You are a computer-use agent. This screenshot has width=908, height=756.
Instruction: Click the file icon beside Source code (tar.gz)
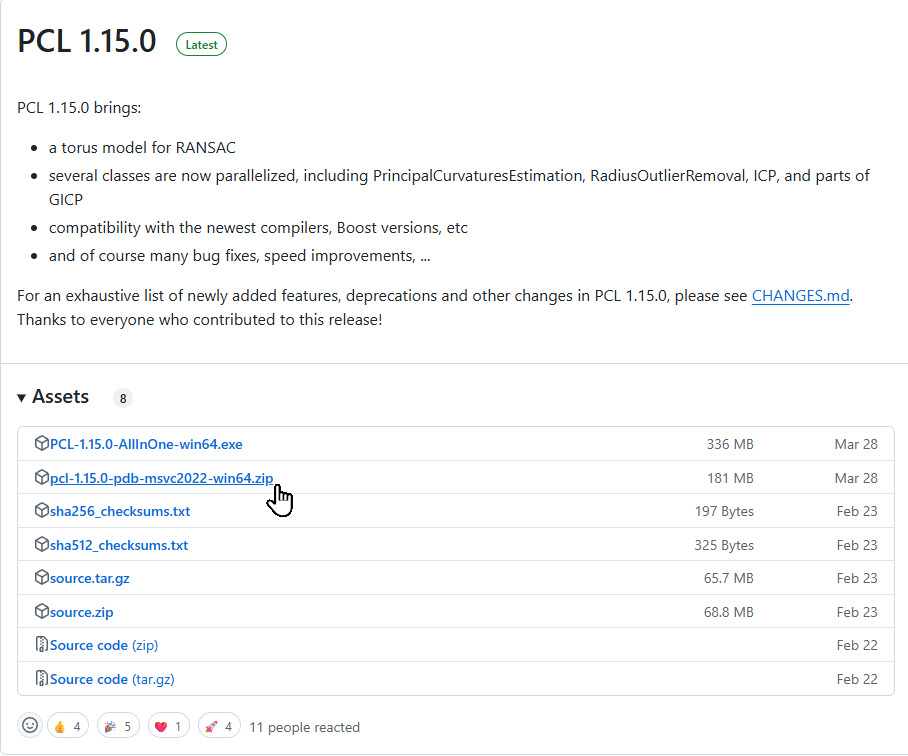[x=41, y=679]
